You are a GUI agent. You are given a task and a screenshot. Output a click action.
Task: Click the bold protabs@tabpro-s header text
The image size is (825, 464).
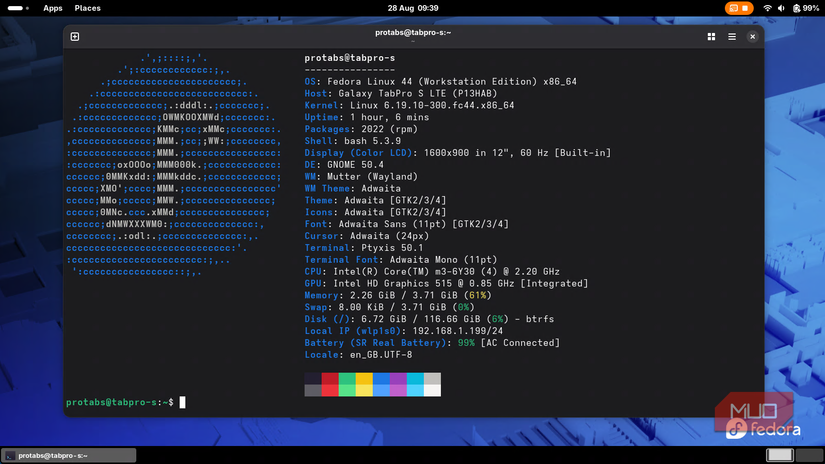coord(349,58)
